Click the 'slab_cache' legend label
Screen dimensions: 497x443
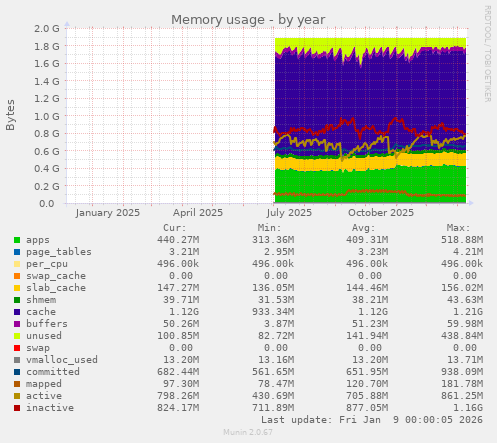click(x=56, y=288)
